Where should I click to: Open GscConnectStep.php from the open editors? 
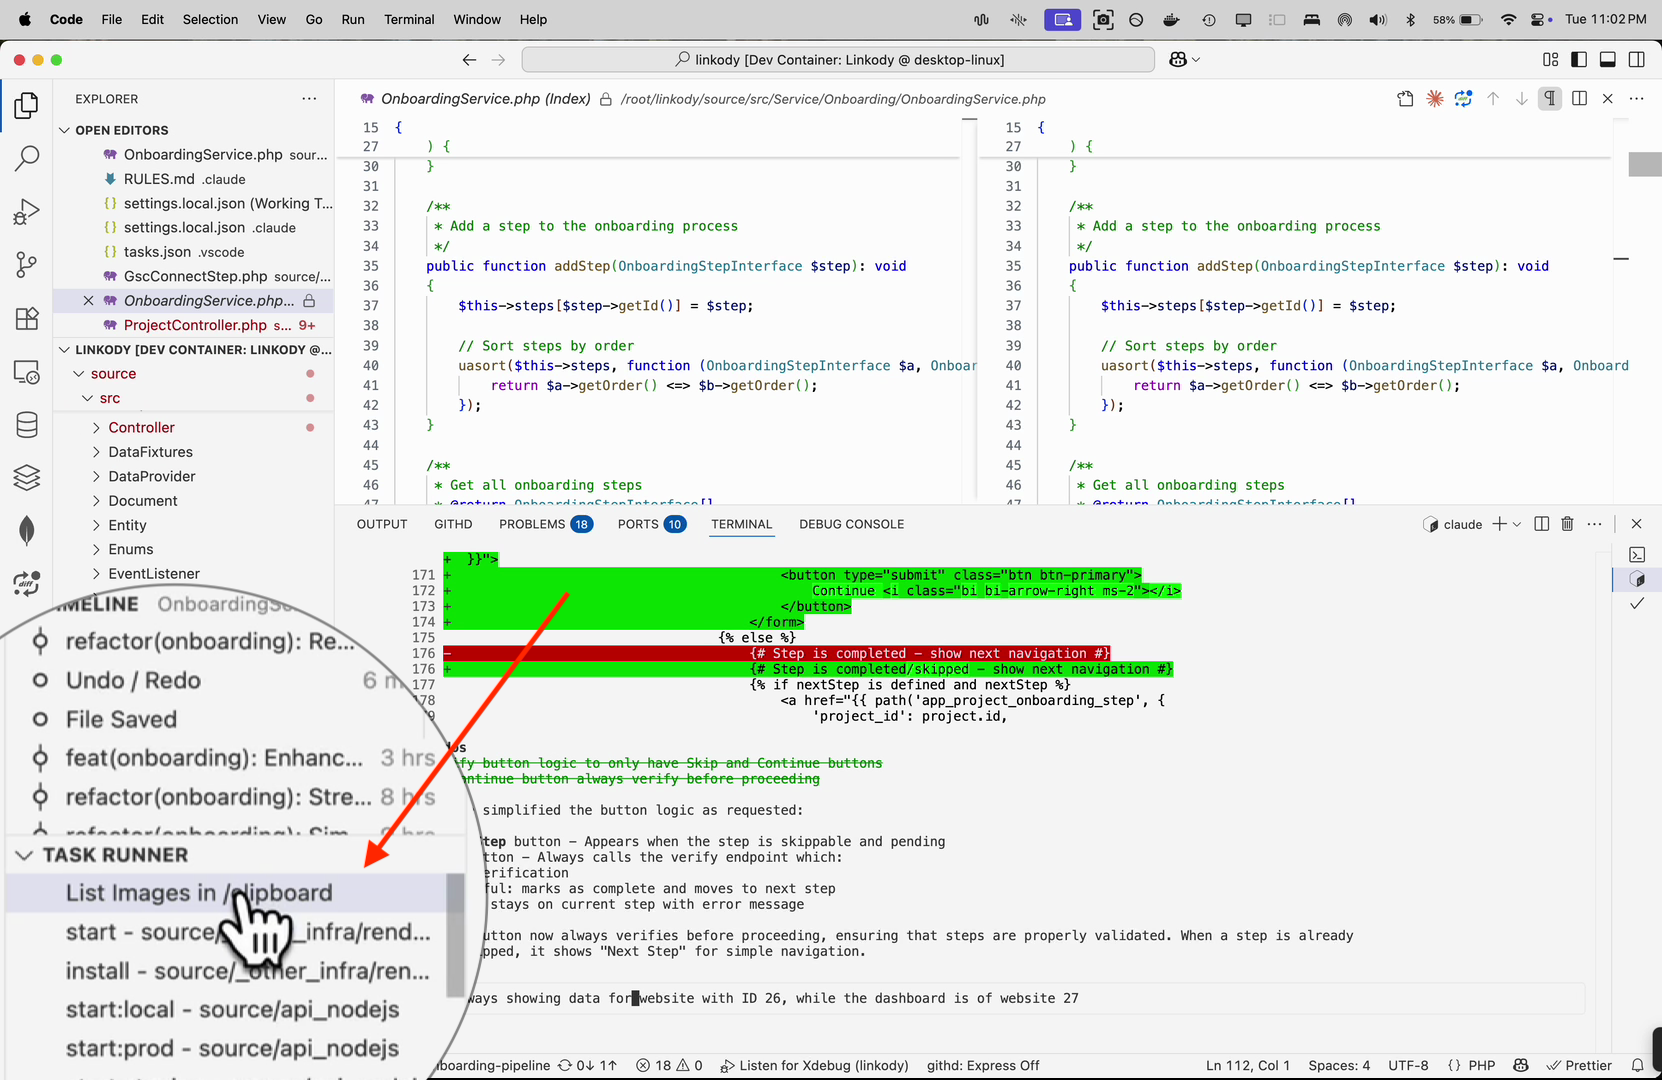pyautogui.click(x=195, y=276)
